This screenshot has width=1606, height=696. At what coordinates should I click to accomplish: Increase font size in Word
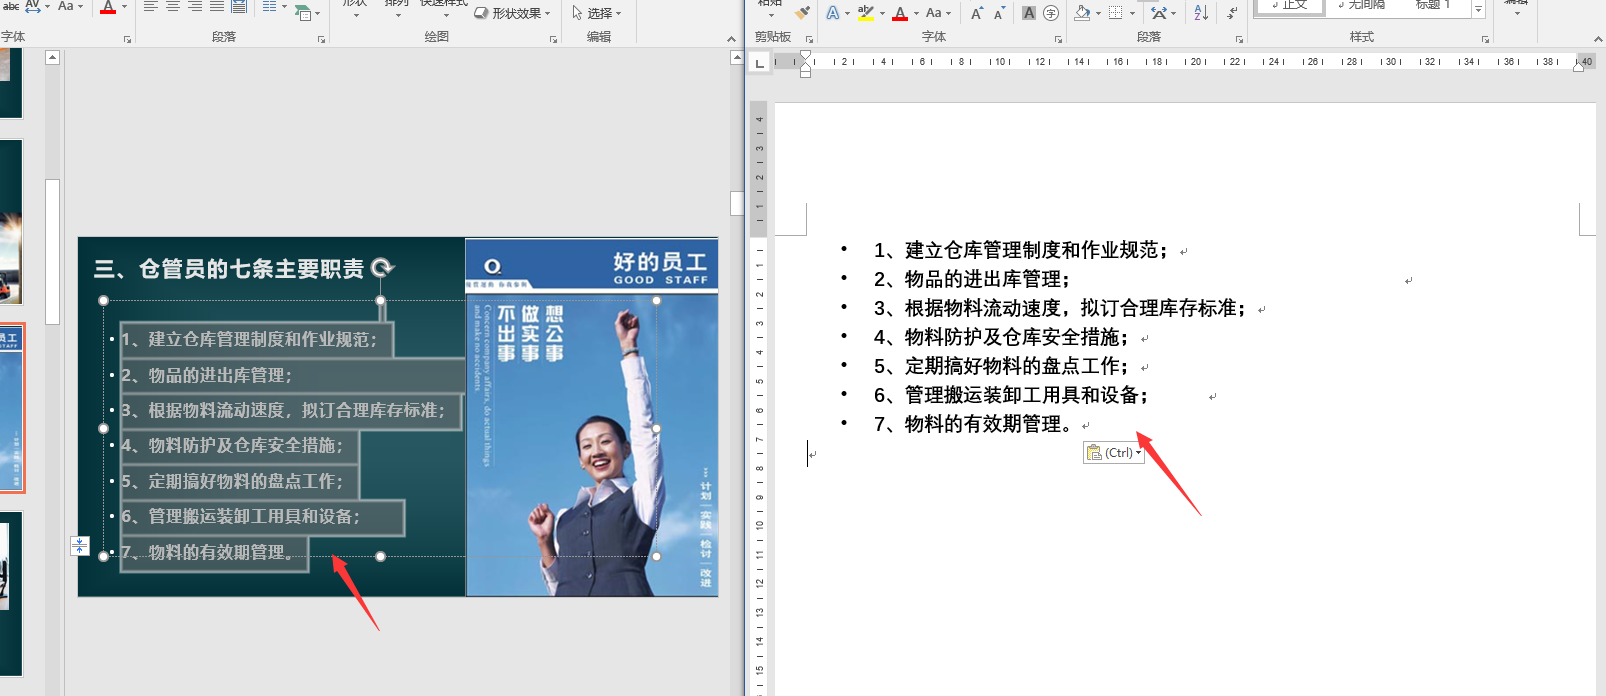(977, 13)
